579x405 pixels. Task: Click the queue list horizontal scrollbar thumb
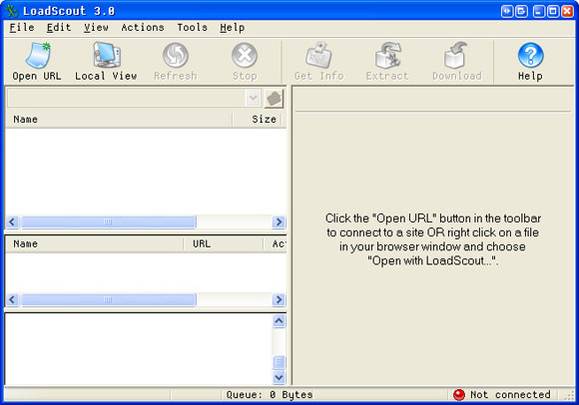tap(108, 299)
